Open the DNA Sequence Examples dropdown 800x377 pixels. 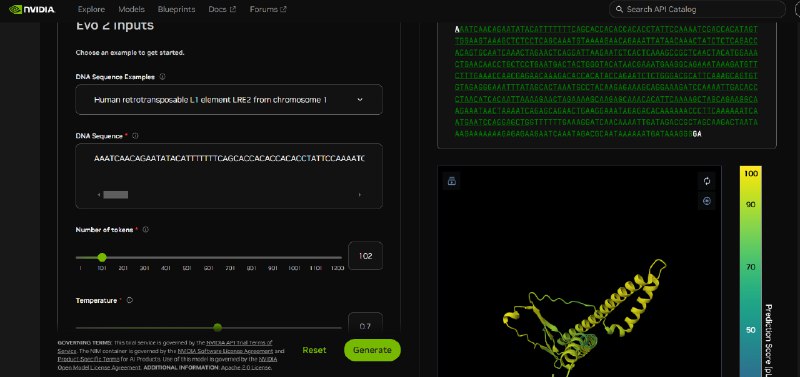pyautogui.click(x=229, y=100)
